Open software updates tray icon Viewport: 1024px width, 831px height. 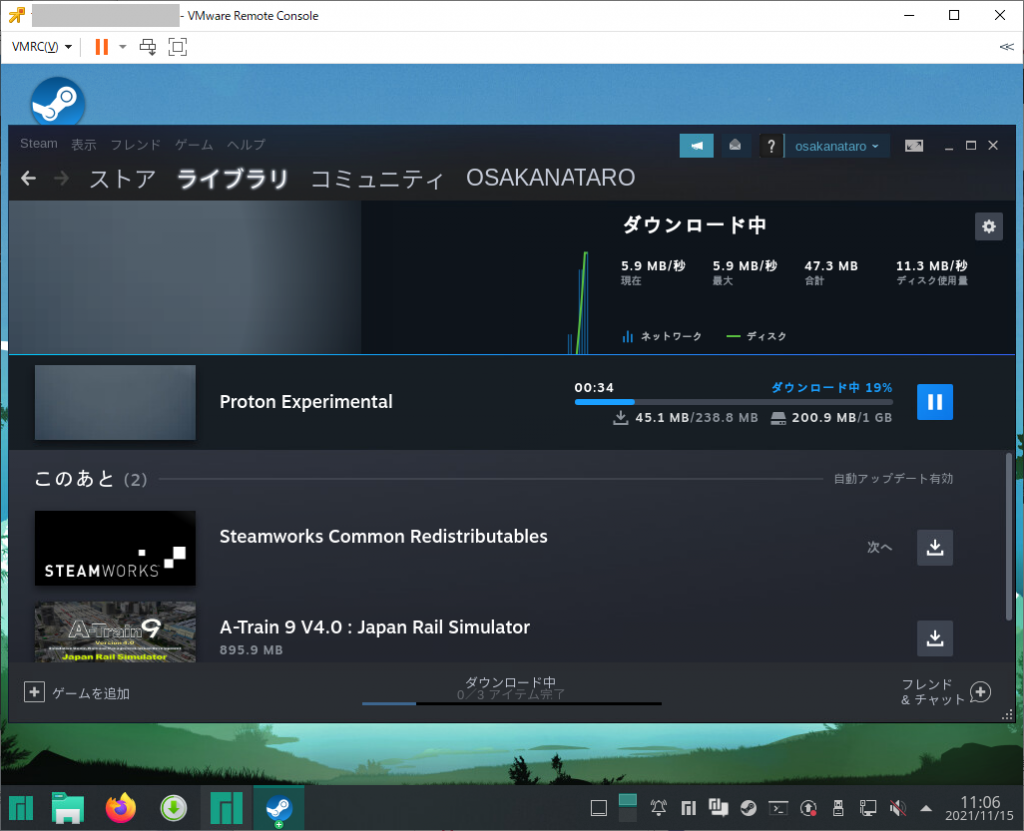(808, 809)
